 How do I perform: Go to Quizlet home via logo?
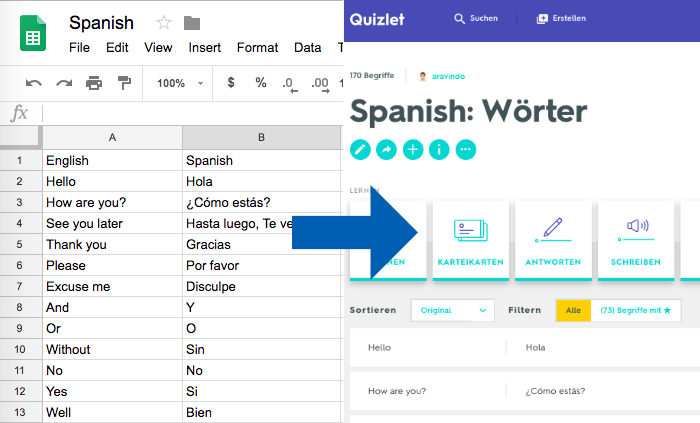[x=377, y=19]
